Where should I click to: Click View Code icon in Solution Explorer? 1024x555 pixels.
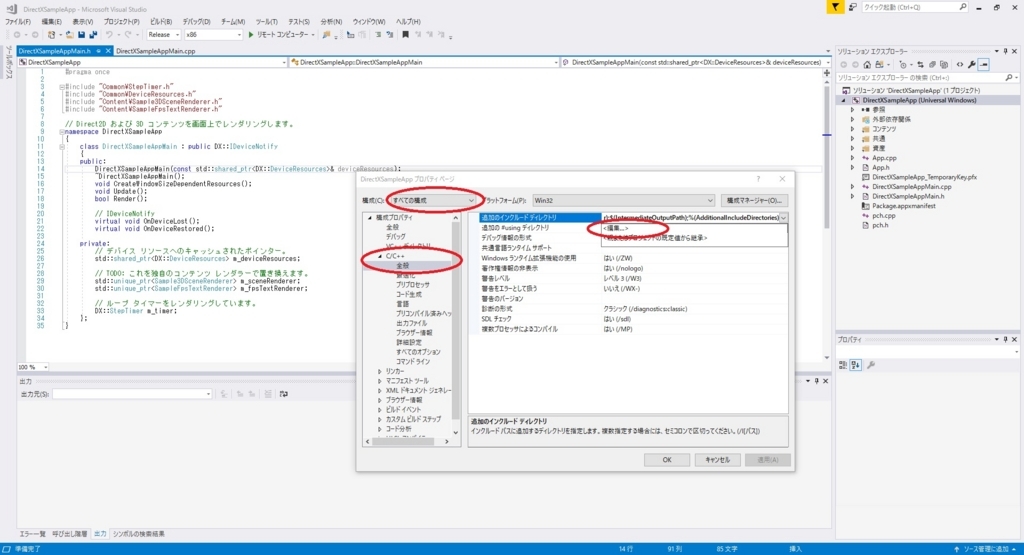(960, 65)
